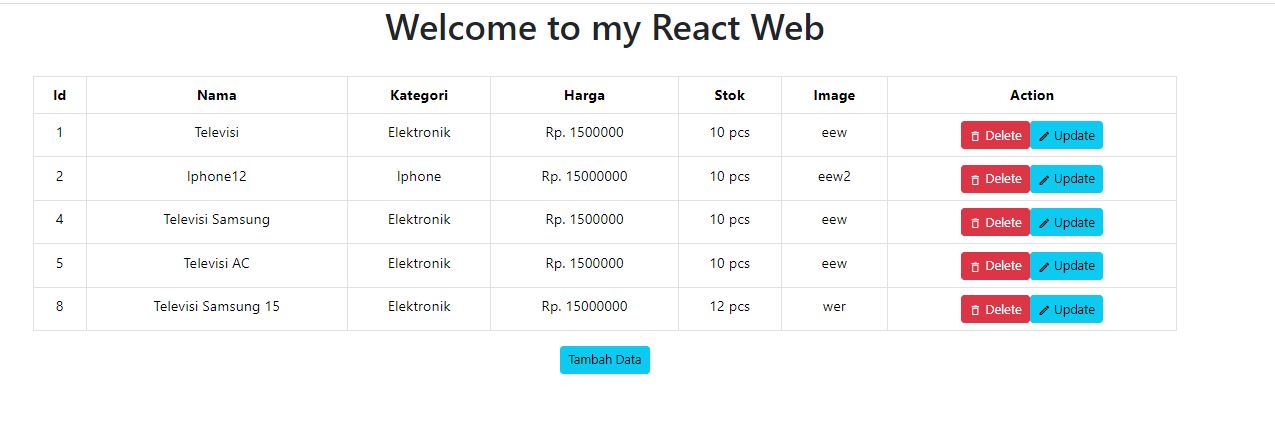Click the Iphone12 name cell
This screenshot has width=1275, height=440.
[x=216, y=176]
